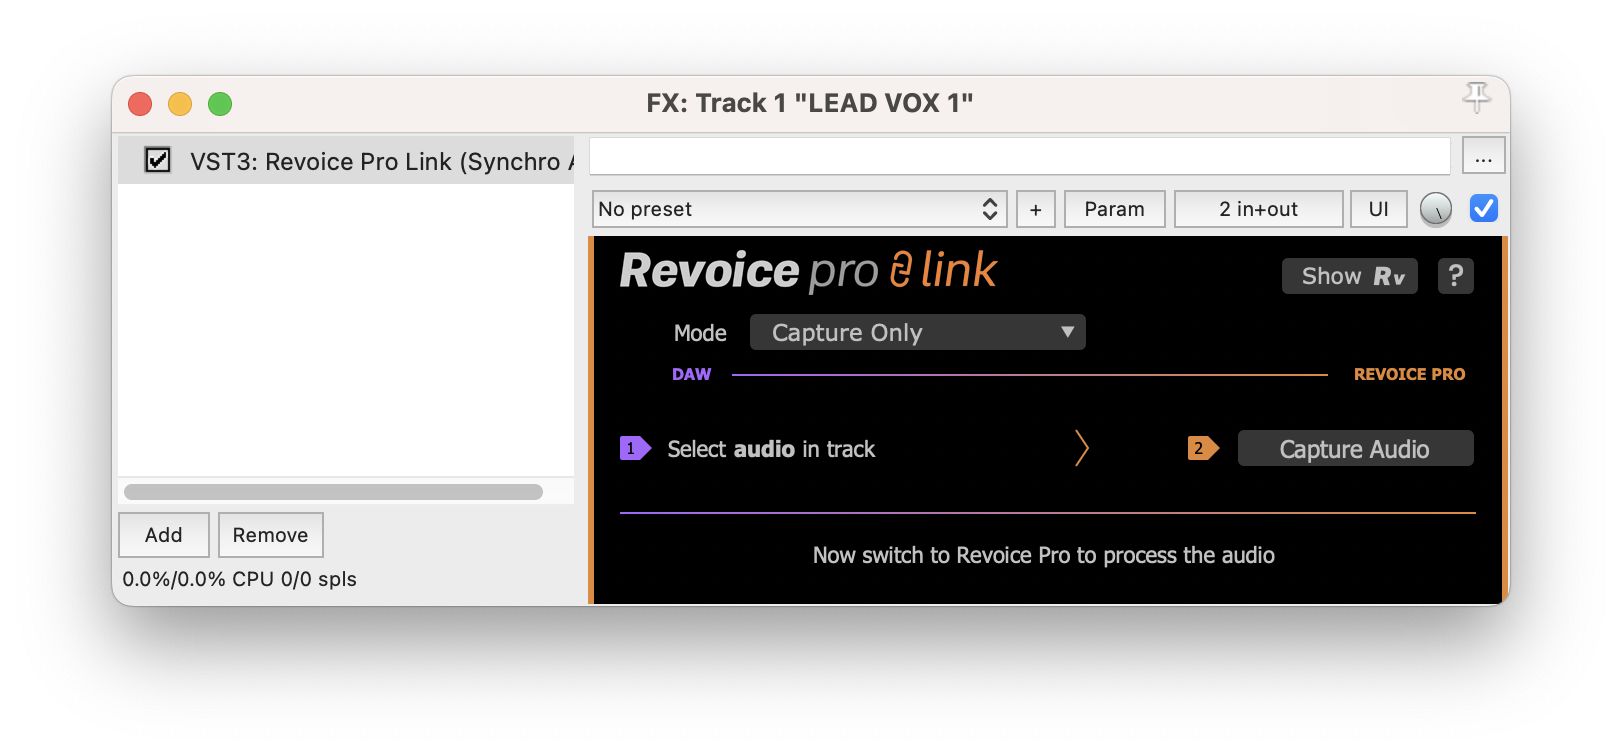
Task: Click the orange chevron arrow between steps
Action: tap(1081, 448)
